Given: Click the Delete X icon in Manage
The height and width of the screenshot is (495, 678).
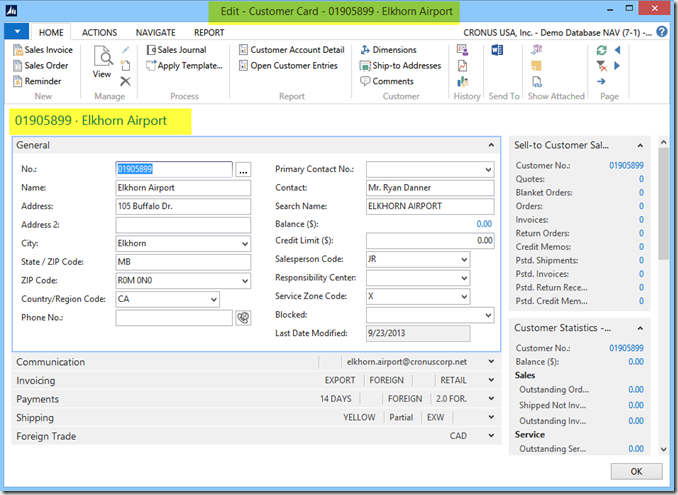Looking at the screenshot, I should pyautogui.click(x=125, y=81).
